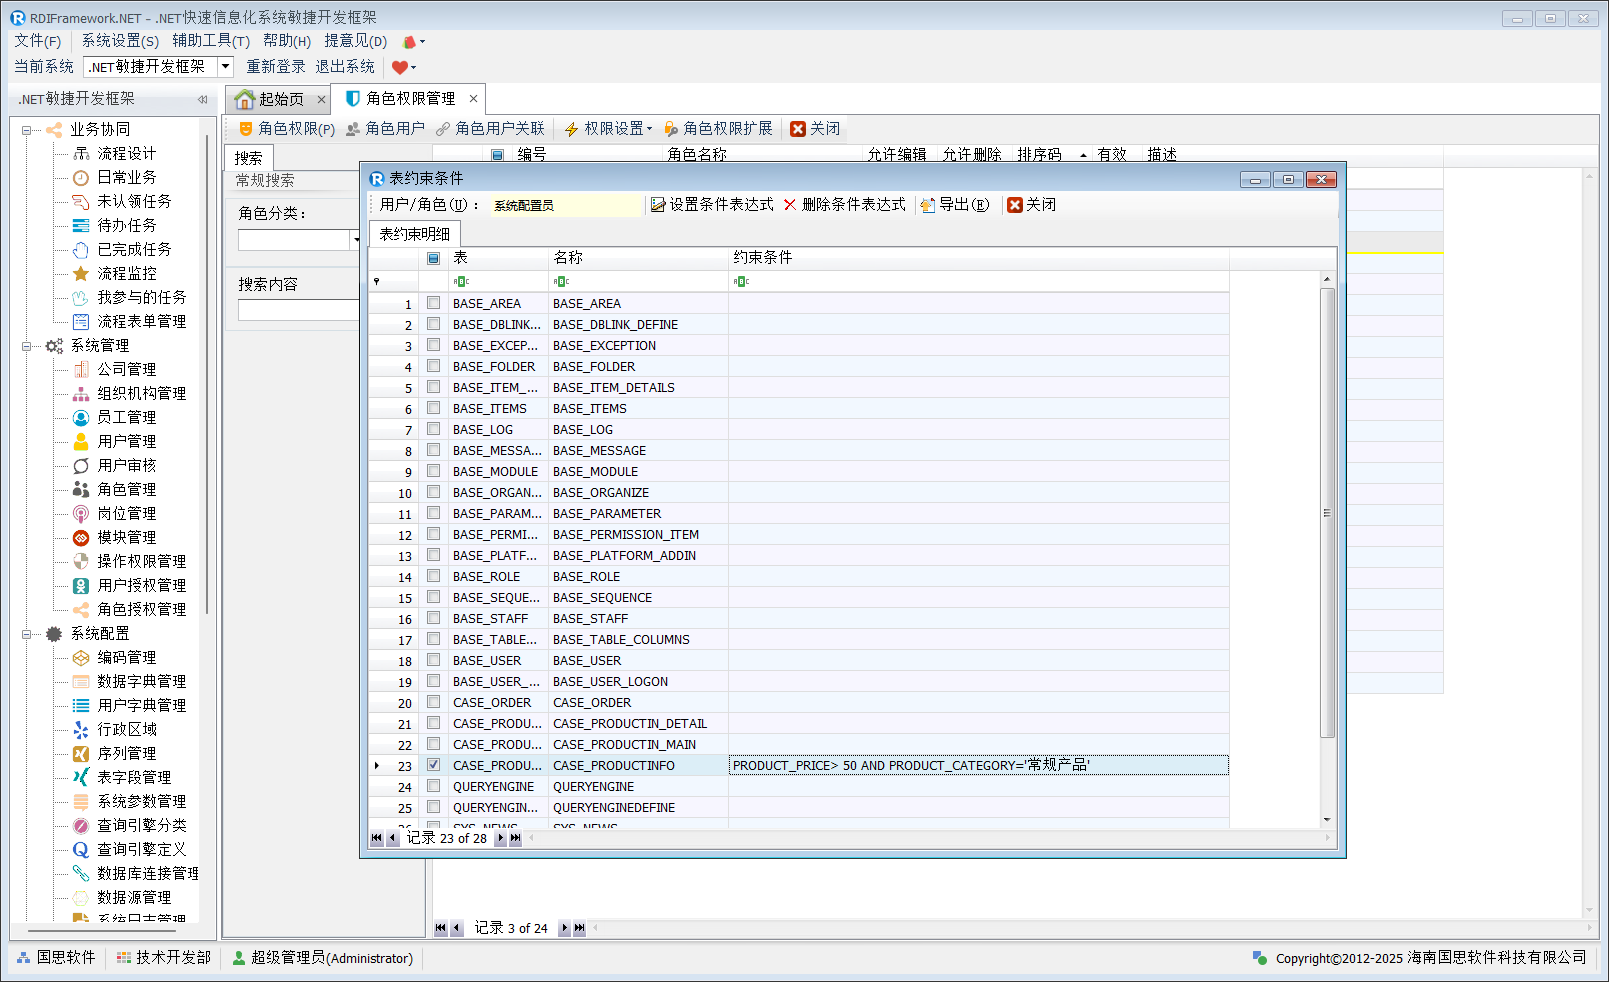Uncheck the CASE_PRODUCTINFO row checkbox
This screenshot has height=982, width=1609.
[433, 765]
